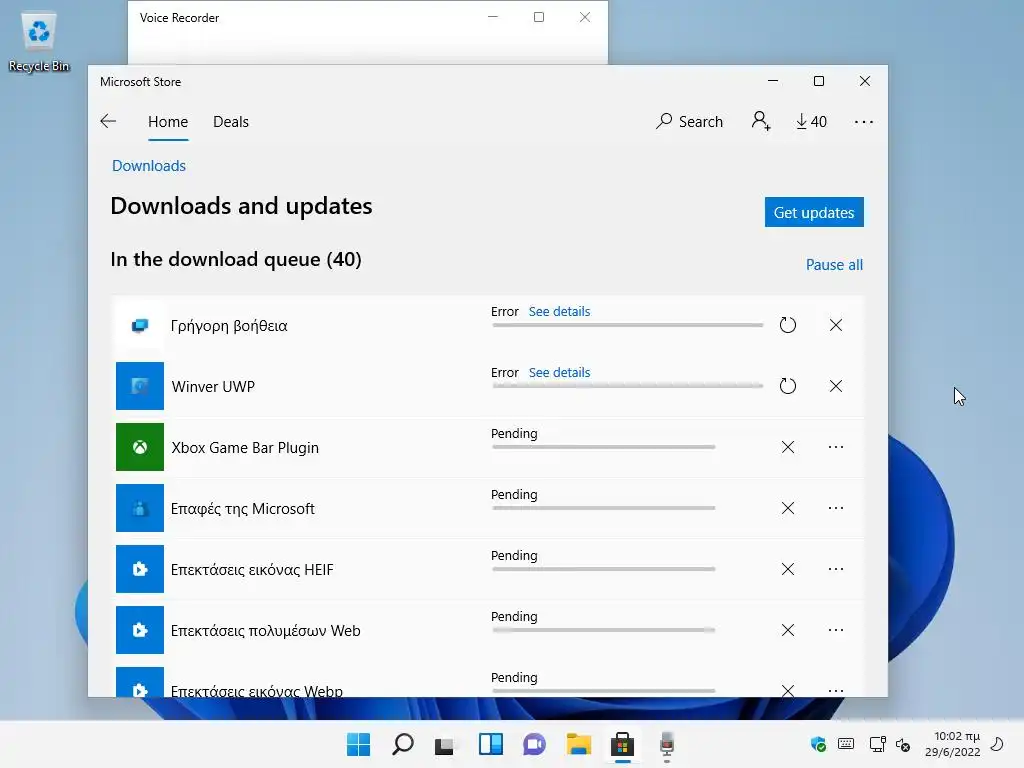Select the Winver UWP name text
The image size is (1024, 768).
point(213,387)
